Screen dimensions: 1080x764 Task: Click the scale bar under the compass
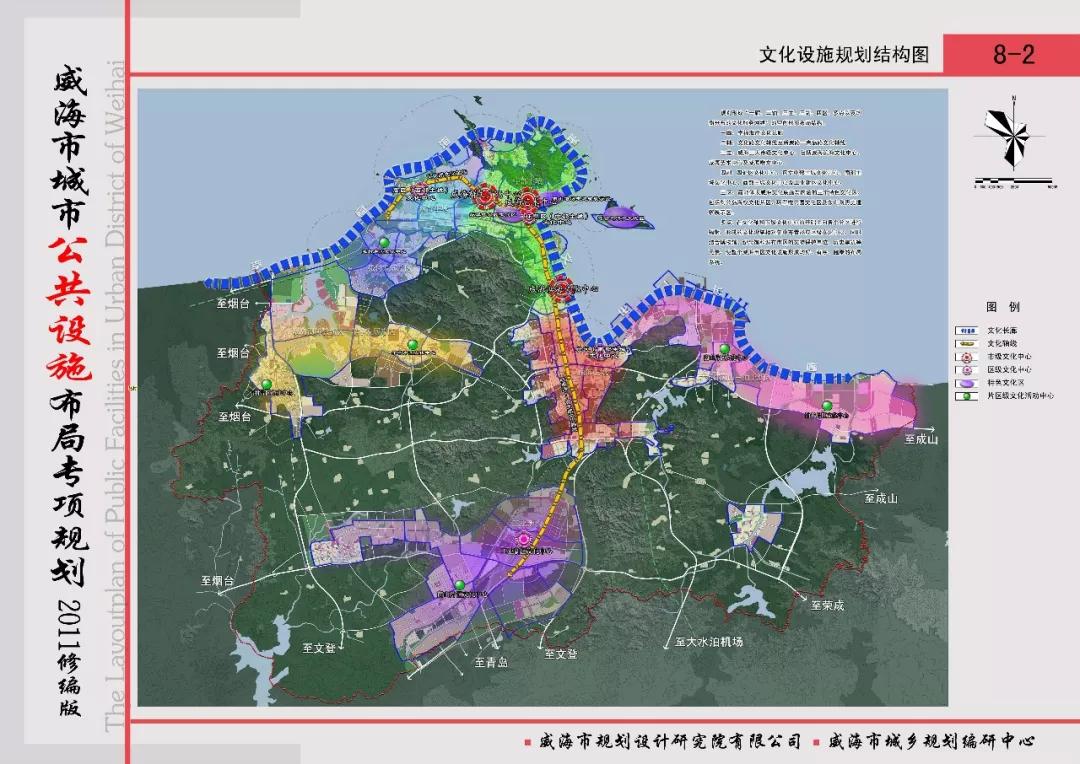point(1013,181)
